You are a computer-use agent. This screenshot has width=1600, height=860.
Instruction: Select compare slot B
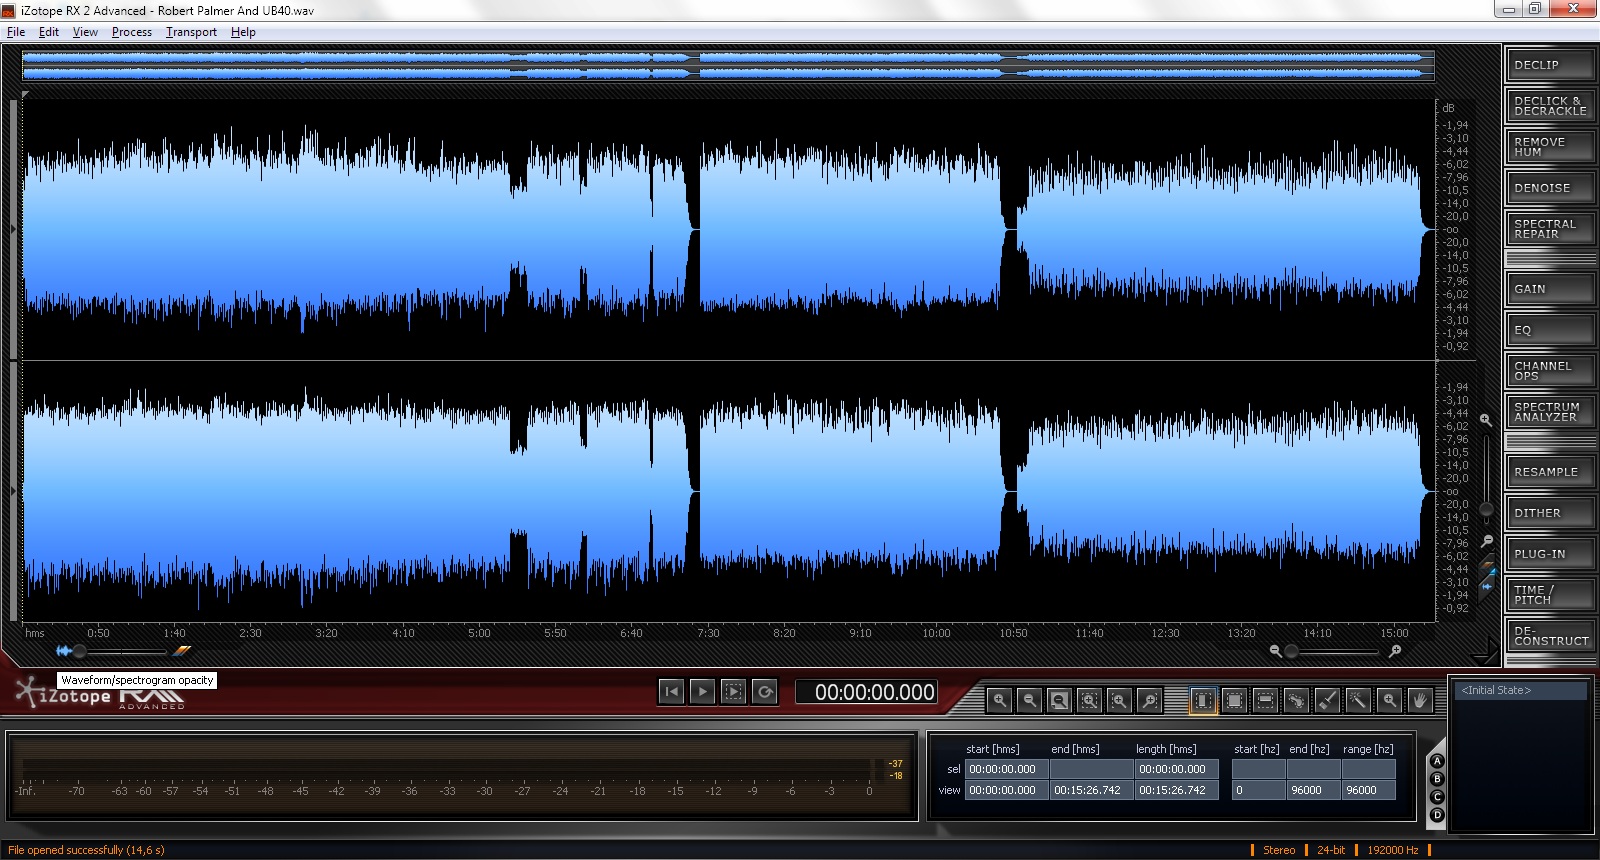[1437, 779]
